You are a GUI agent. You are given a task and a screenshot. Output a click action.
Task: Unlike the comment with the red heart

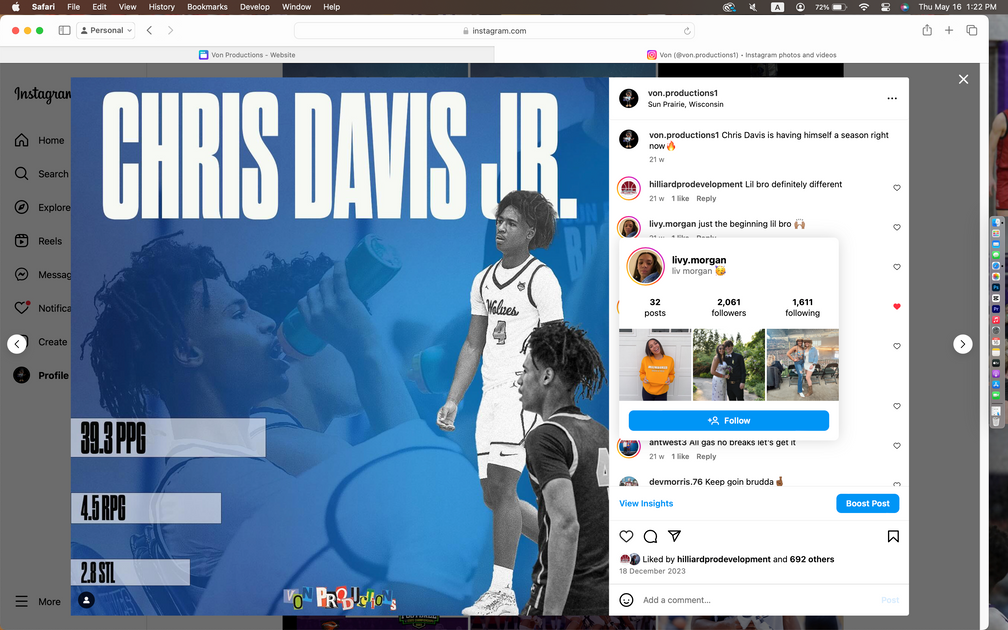tap(897, 307)
